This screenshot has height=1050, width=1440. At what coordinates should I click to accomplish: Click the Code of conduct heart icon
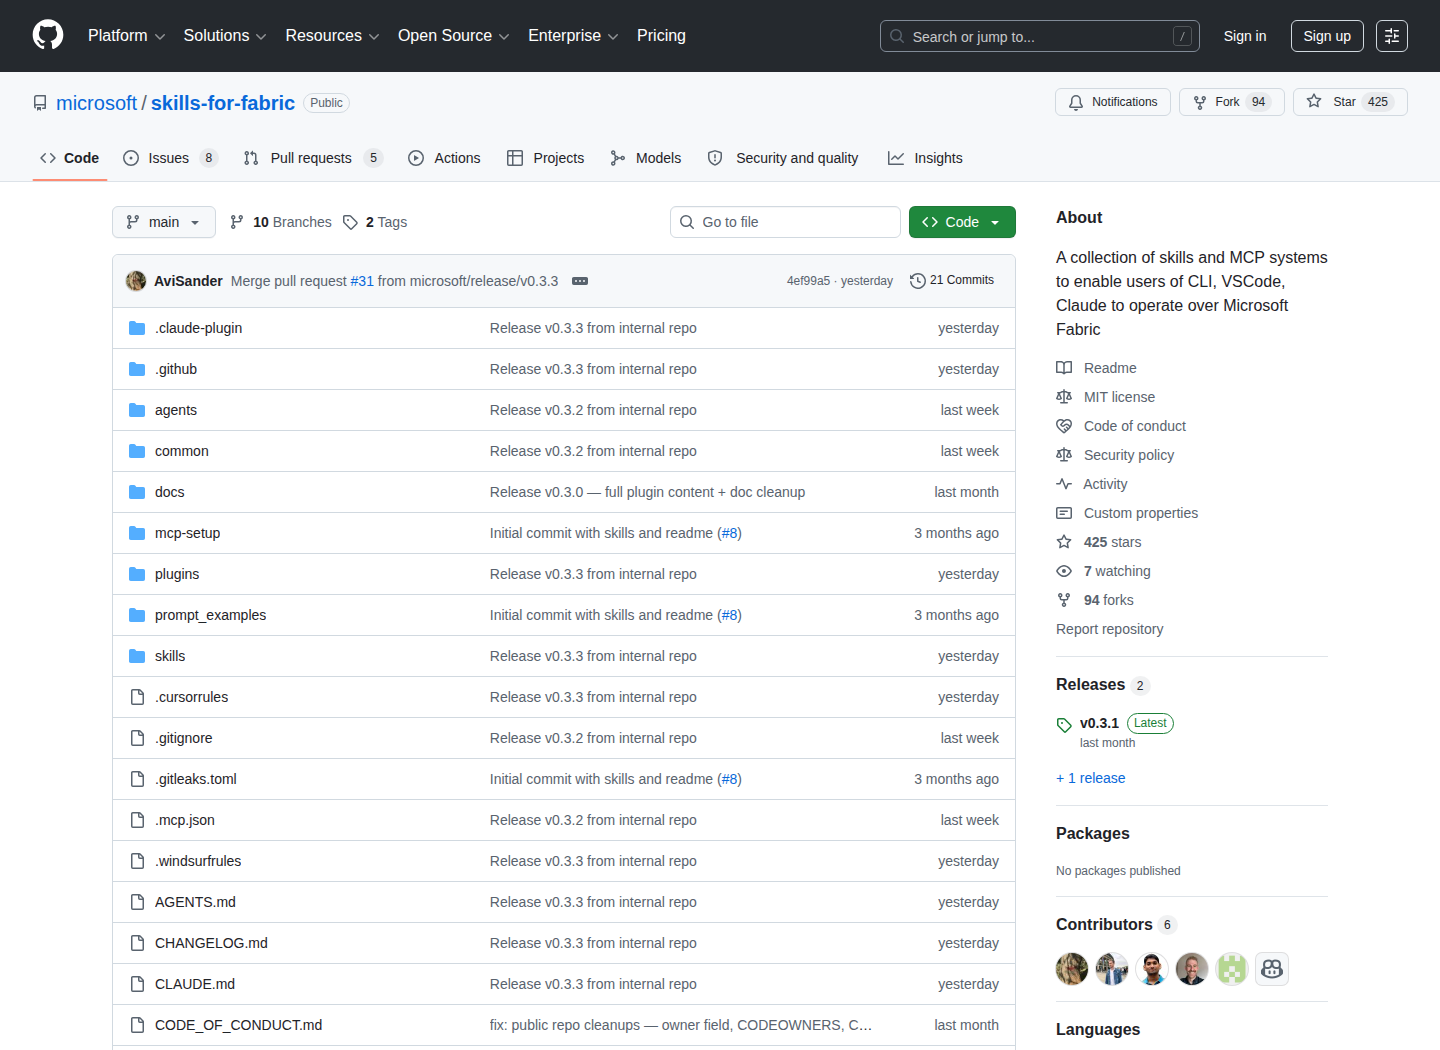[1064, 426]
